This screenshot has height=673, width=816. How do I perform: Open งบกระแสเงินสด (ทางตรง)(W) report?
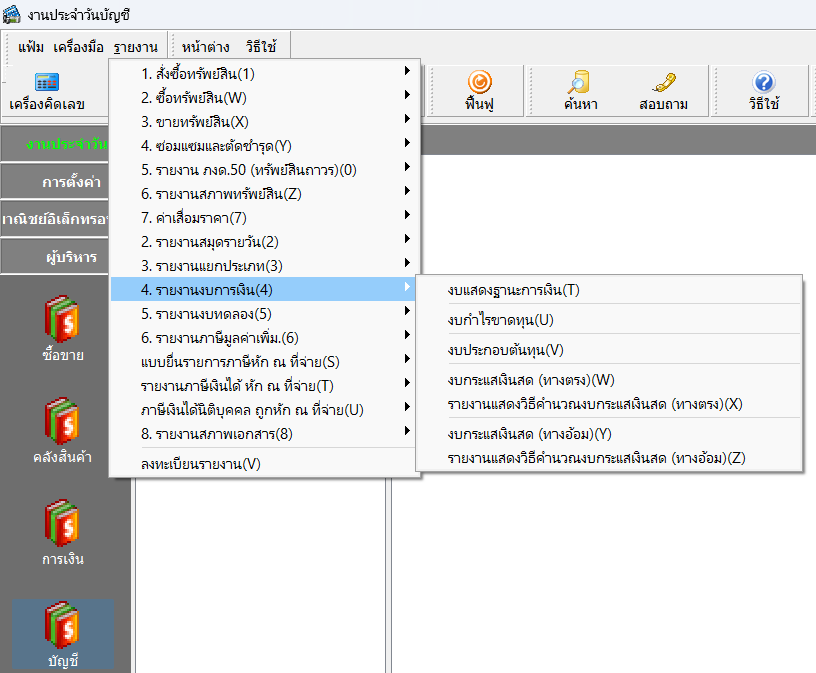[x=609, y=379]
